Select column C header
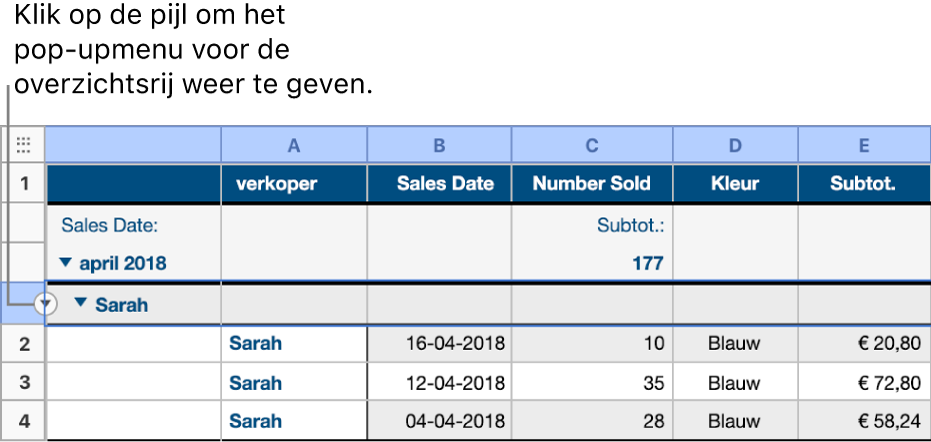Screen dimensions: 931x442 pos(592,145)
